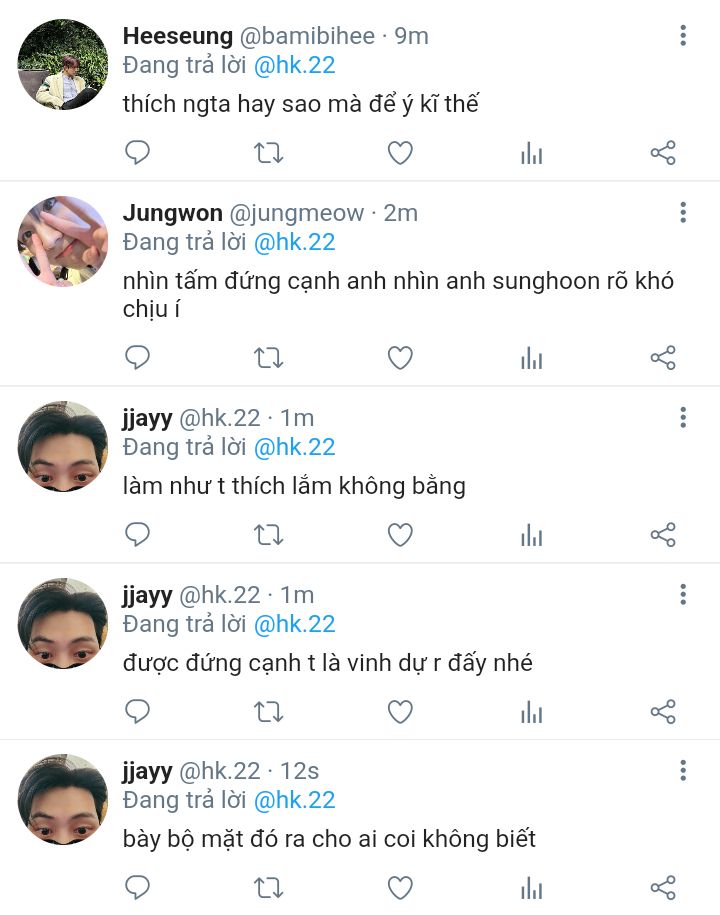
Task: Reply to Heeseung's tweet
Action: point(137,153)
